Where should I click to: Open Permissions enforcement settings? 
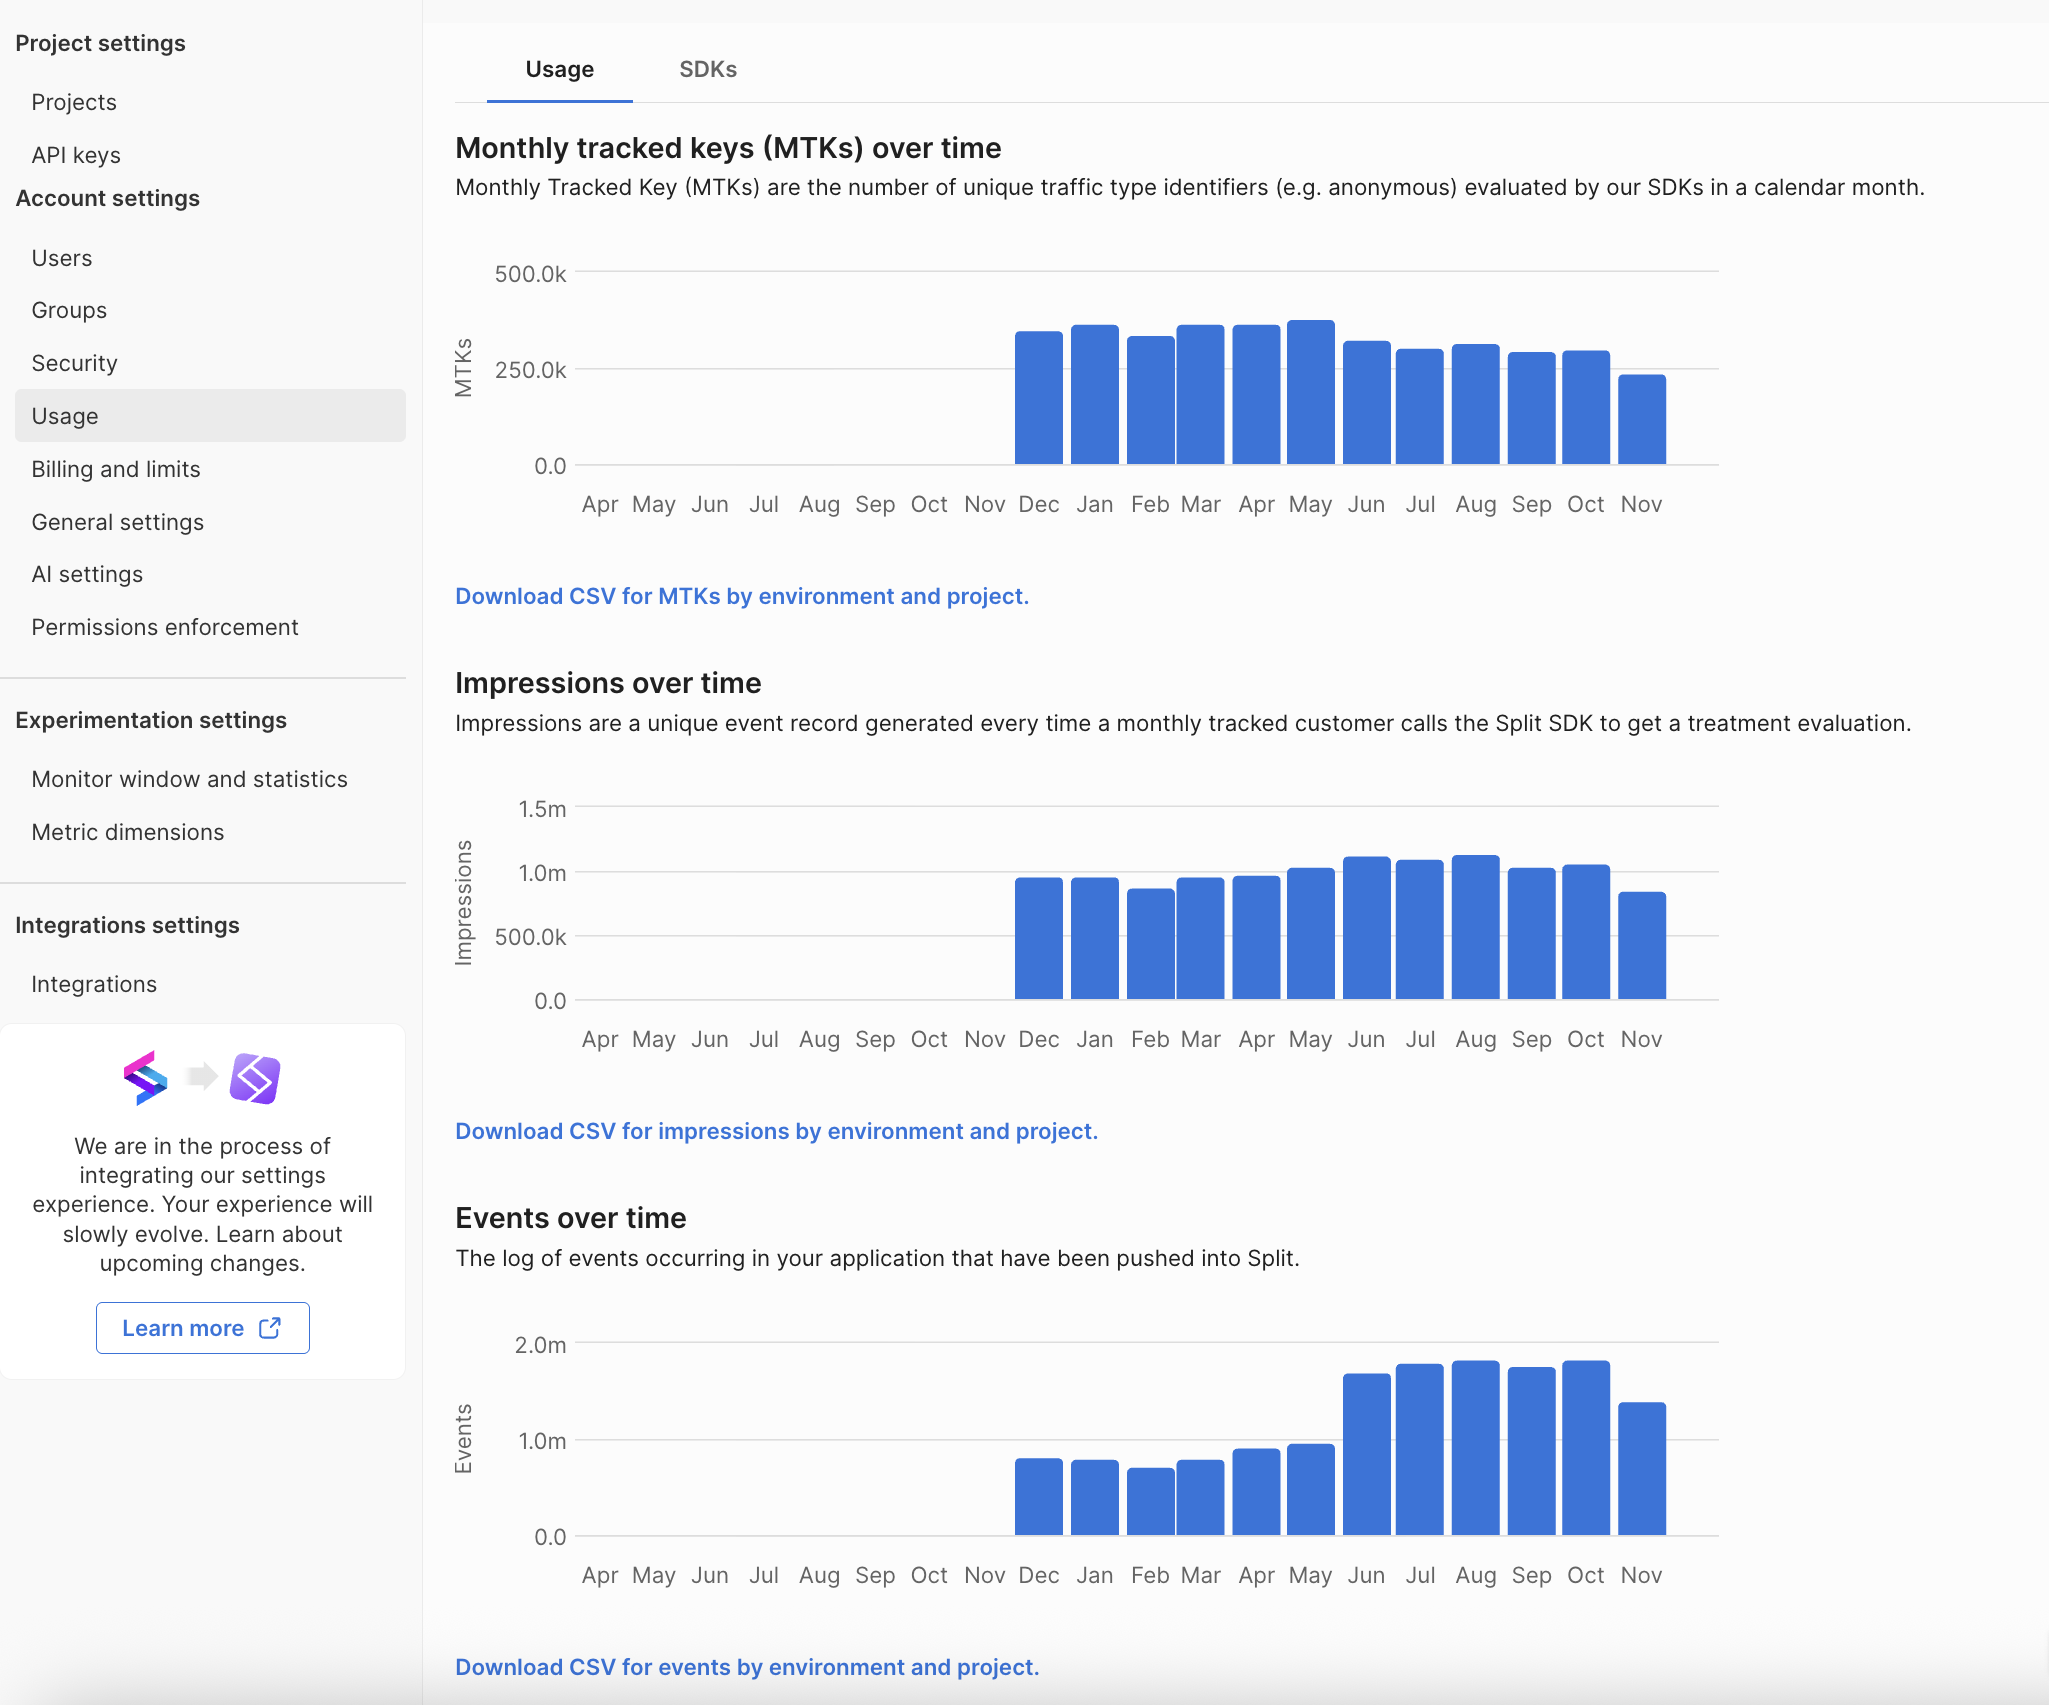[165, 627]
